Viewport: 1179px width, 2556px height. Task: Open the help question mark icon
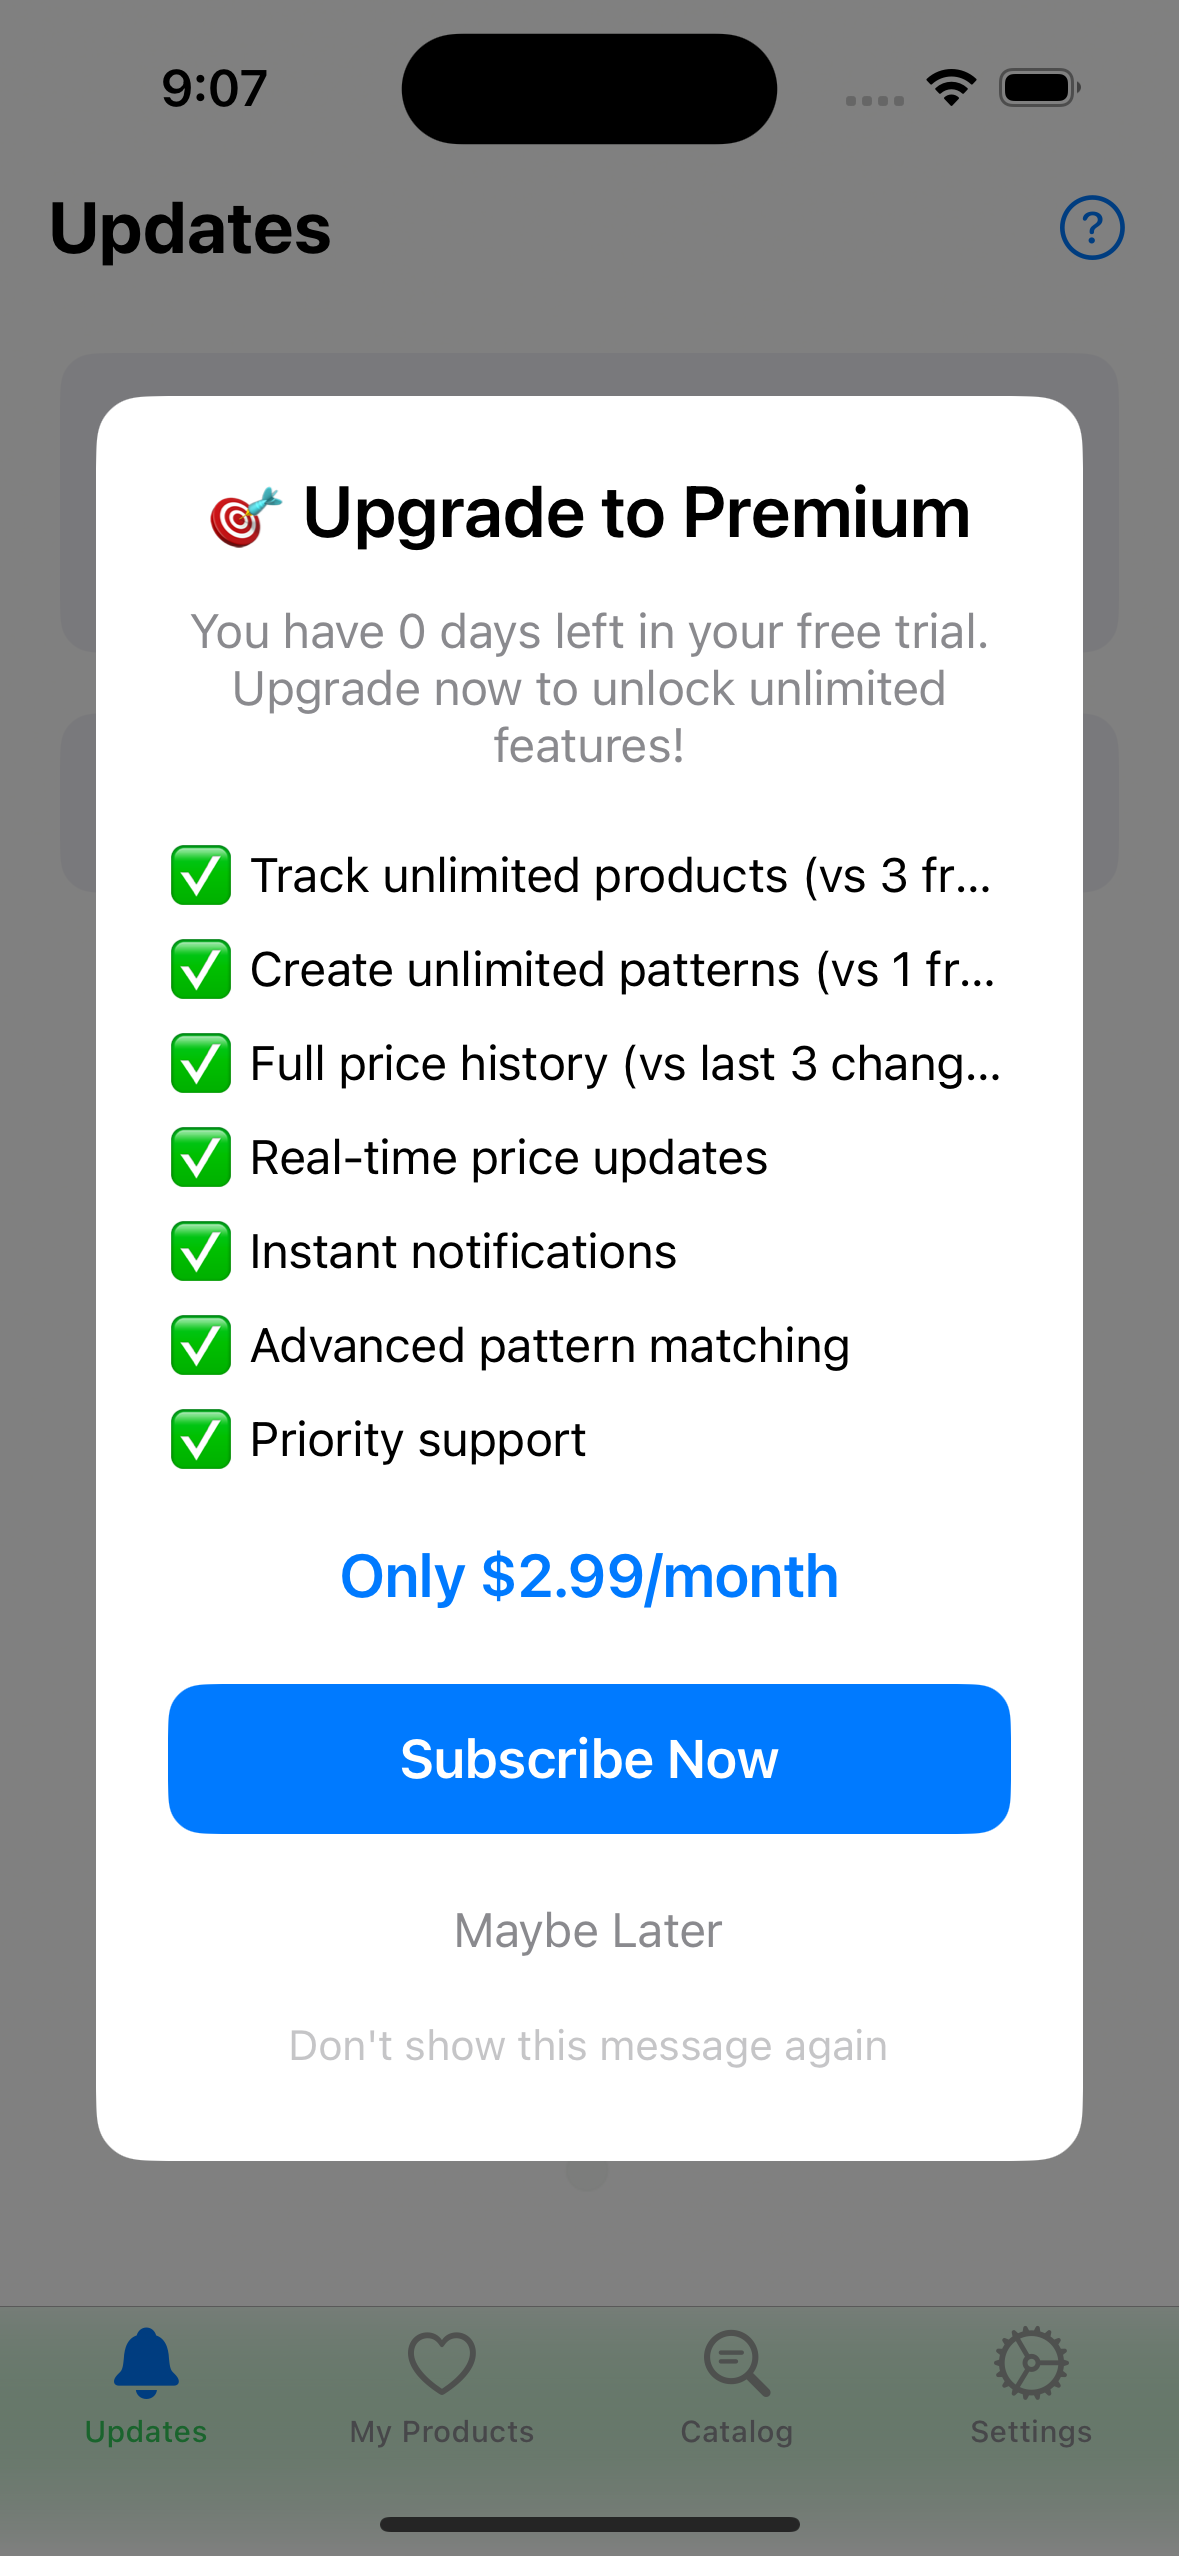coord(1091,228)
